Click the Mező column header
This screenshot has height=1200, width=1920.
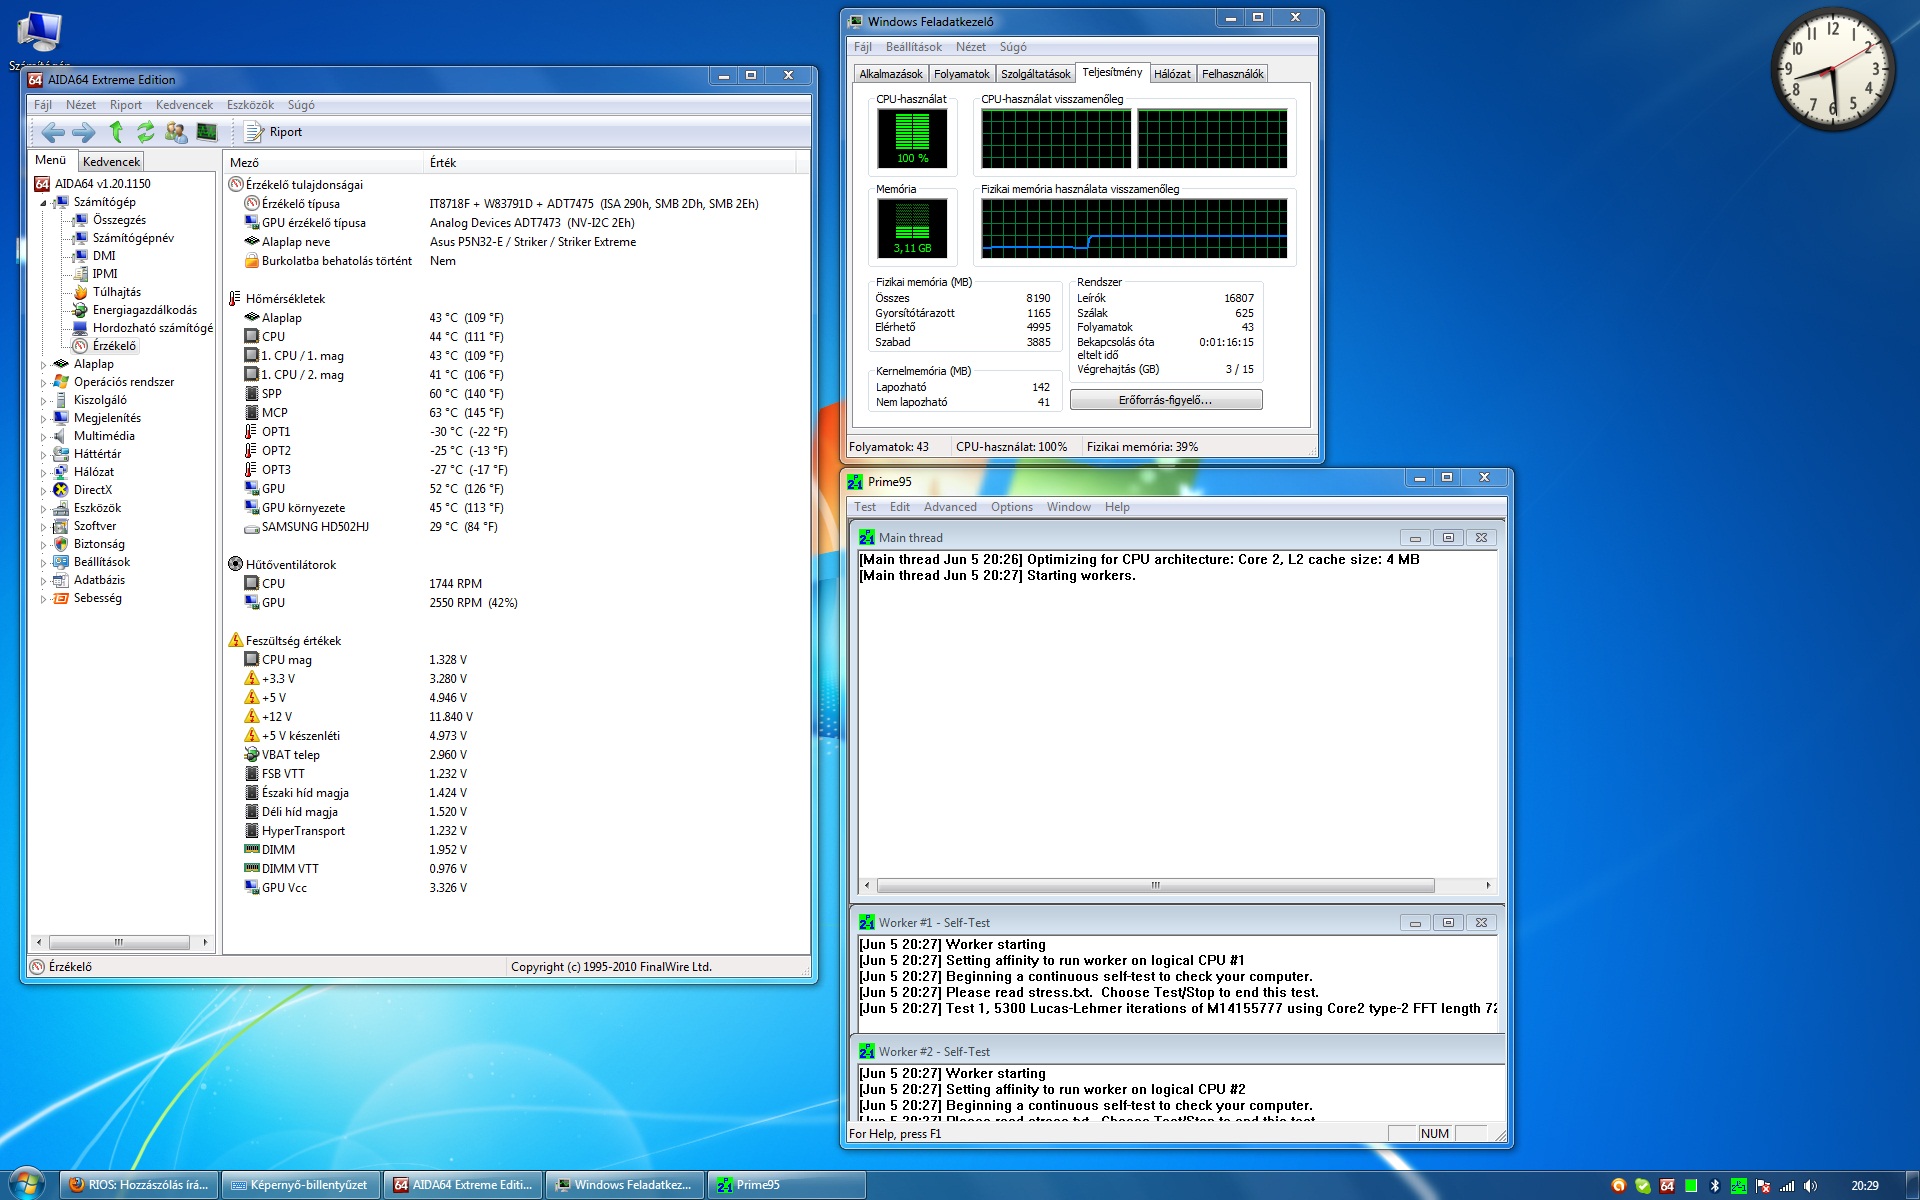[324, 162]
